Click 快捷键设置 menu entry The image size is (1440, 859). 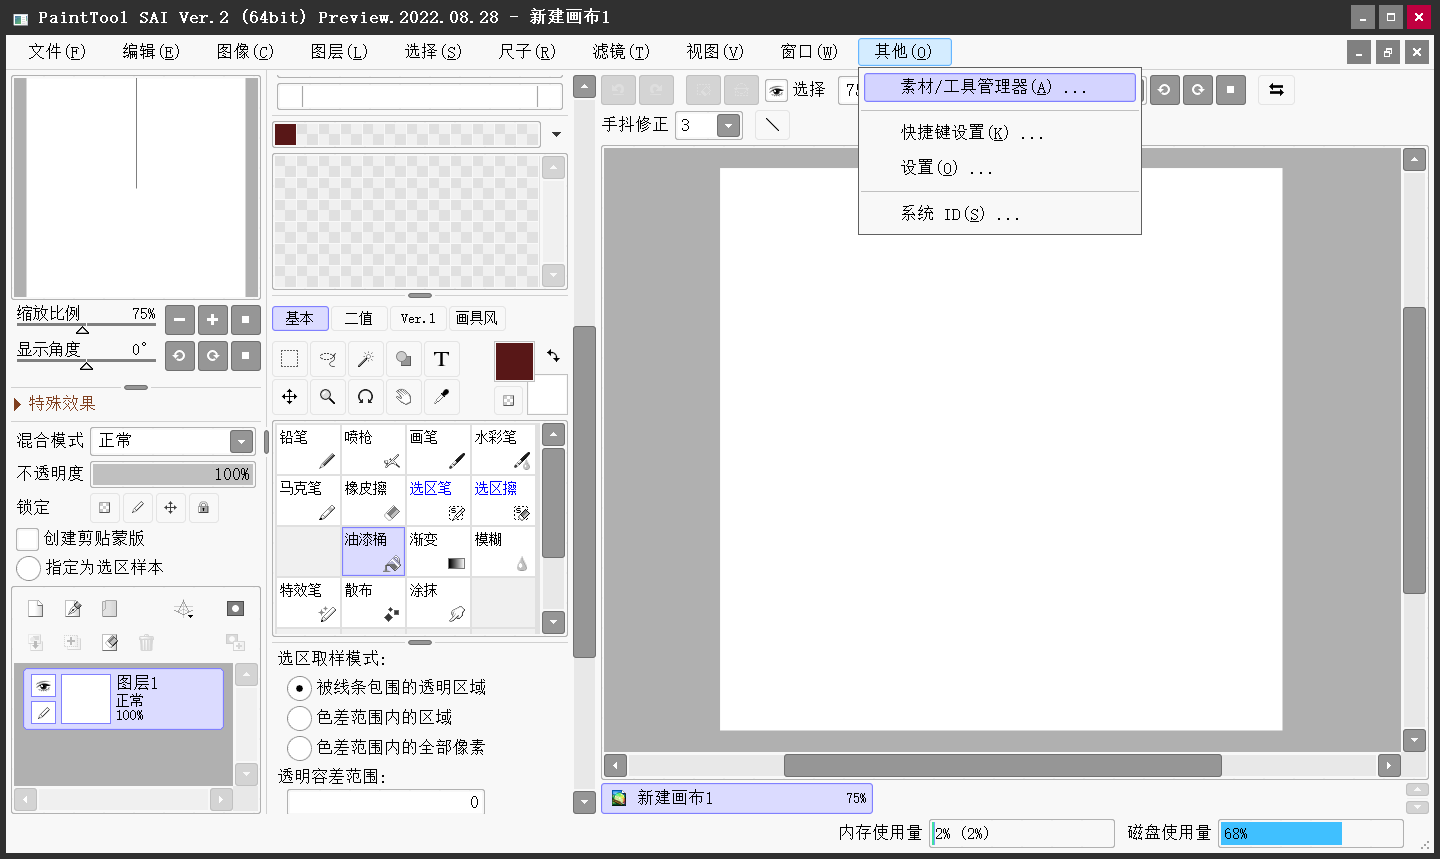coord(1000,132)
